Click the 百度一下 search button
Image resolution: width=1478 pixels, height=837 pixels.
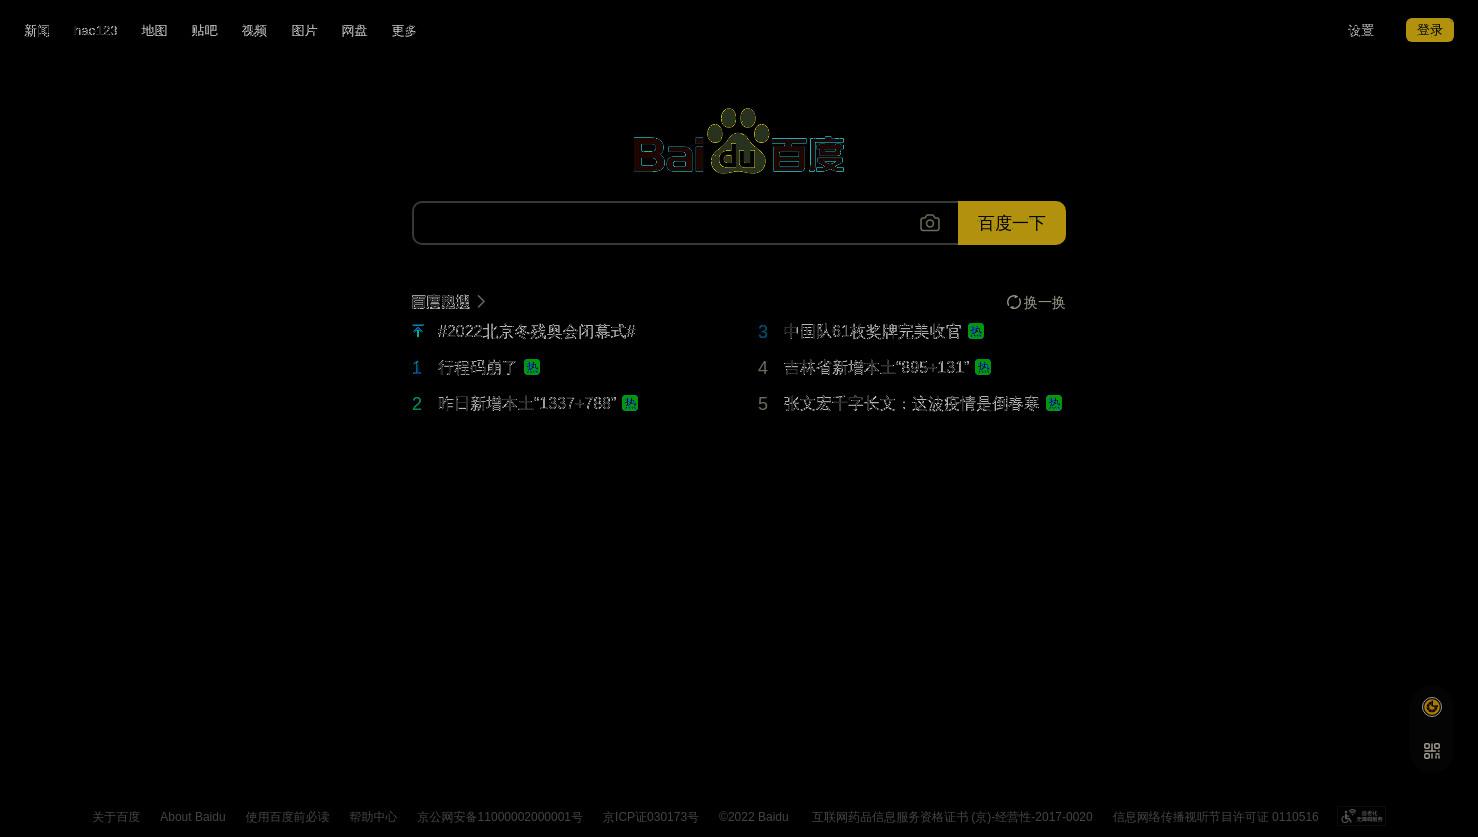[1012, 223]
